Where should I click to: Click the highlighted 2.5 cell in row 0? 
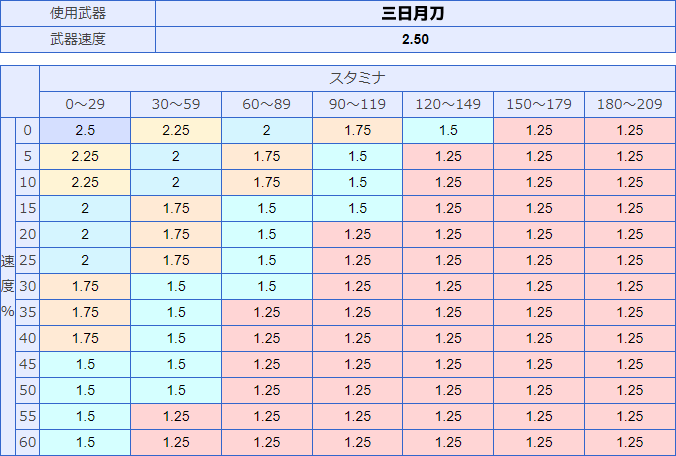click(85, 130)
